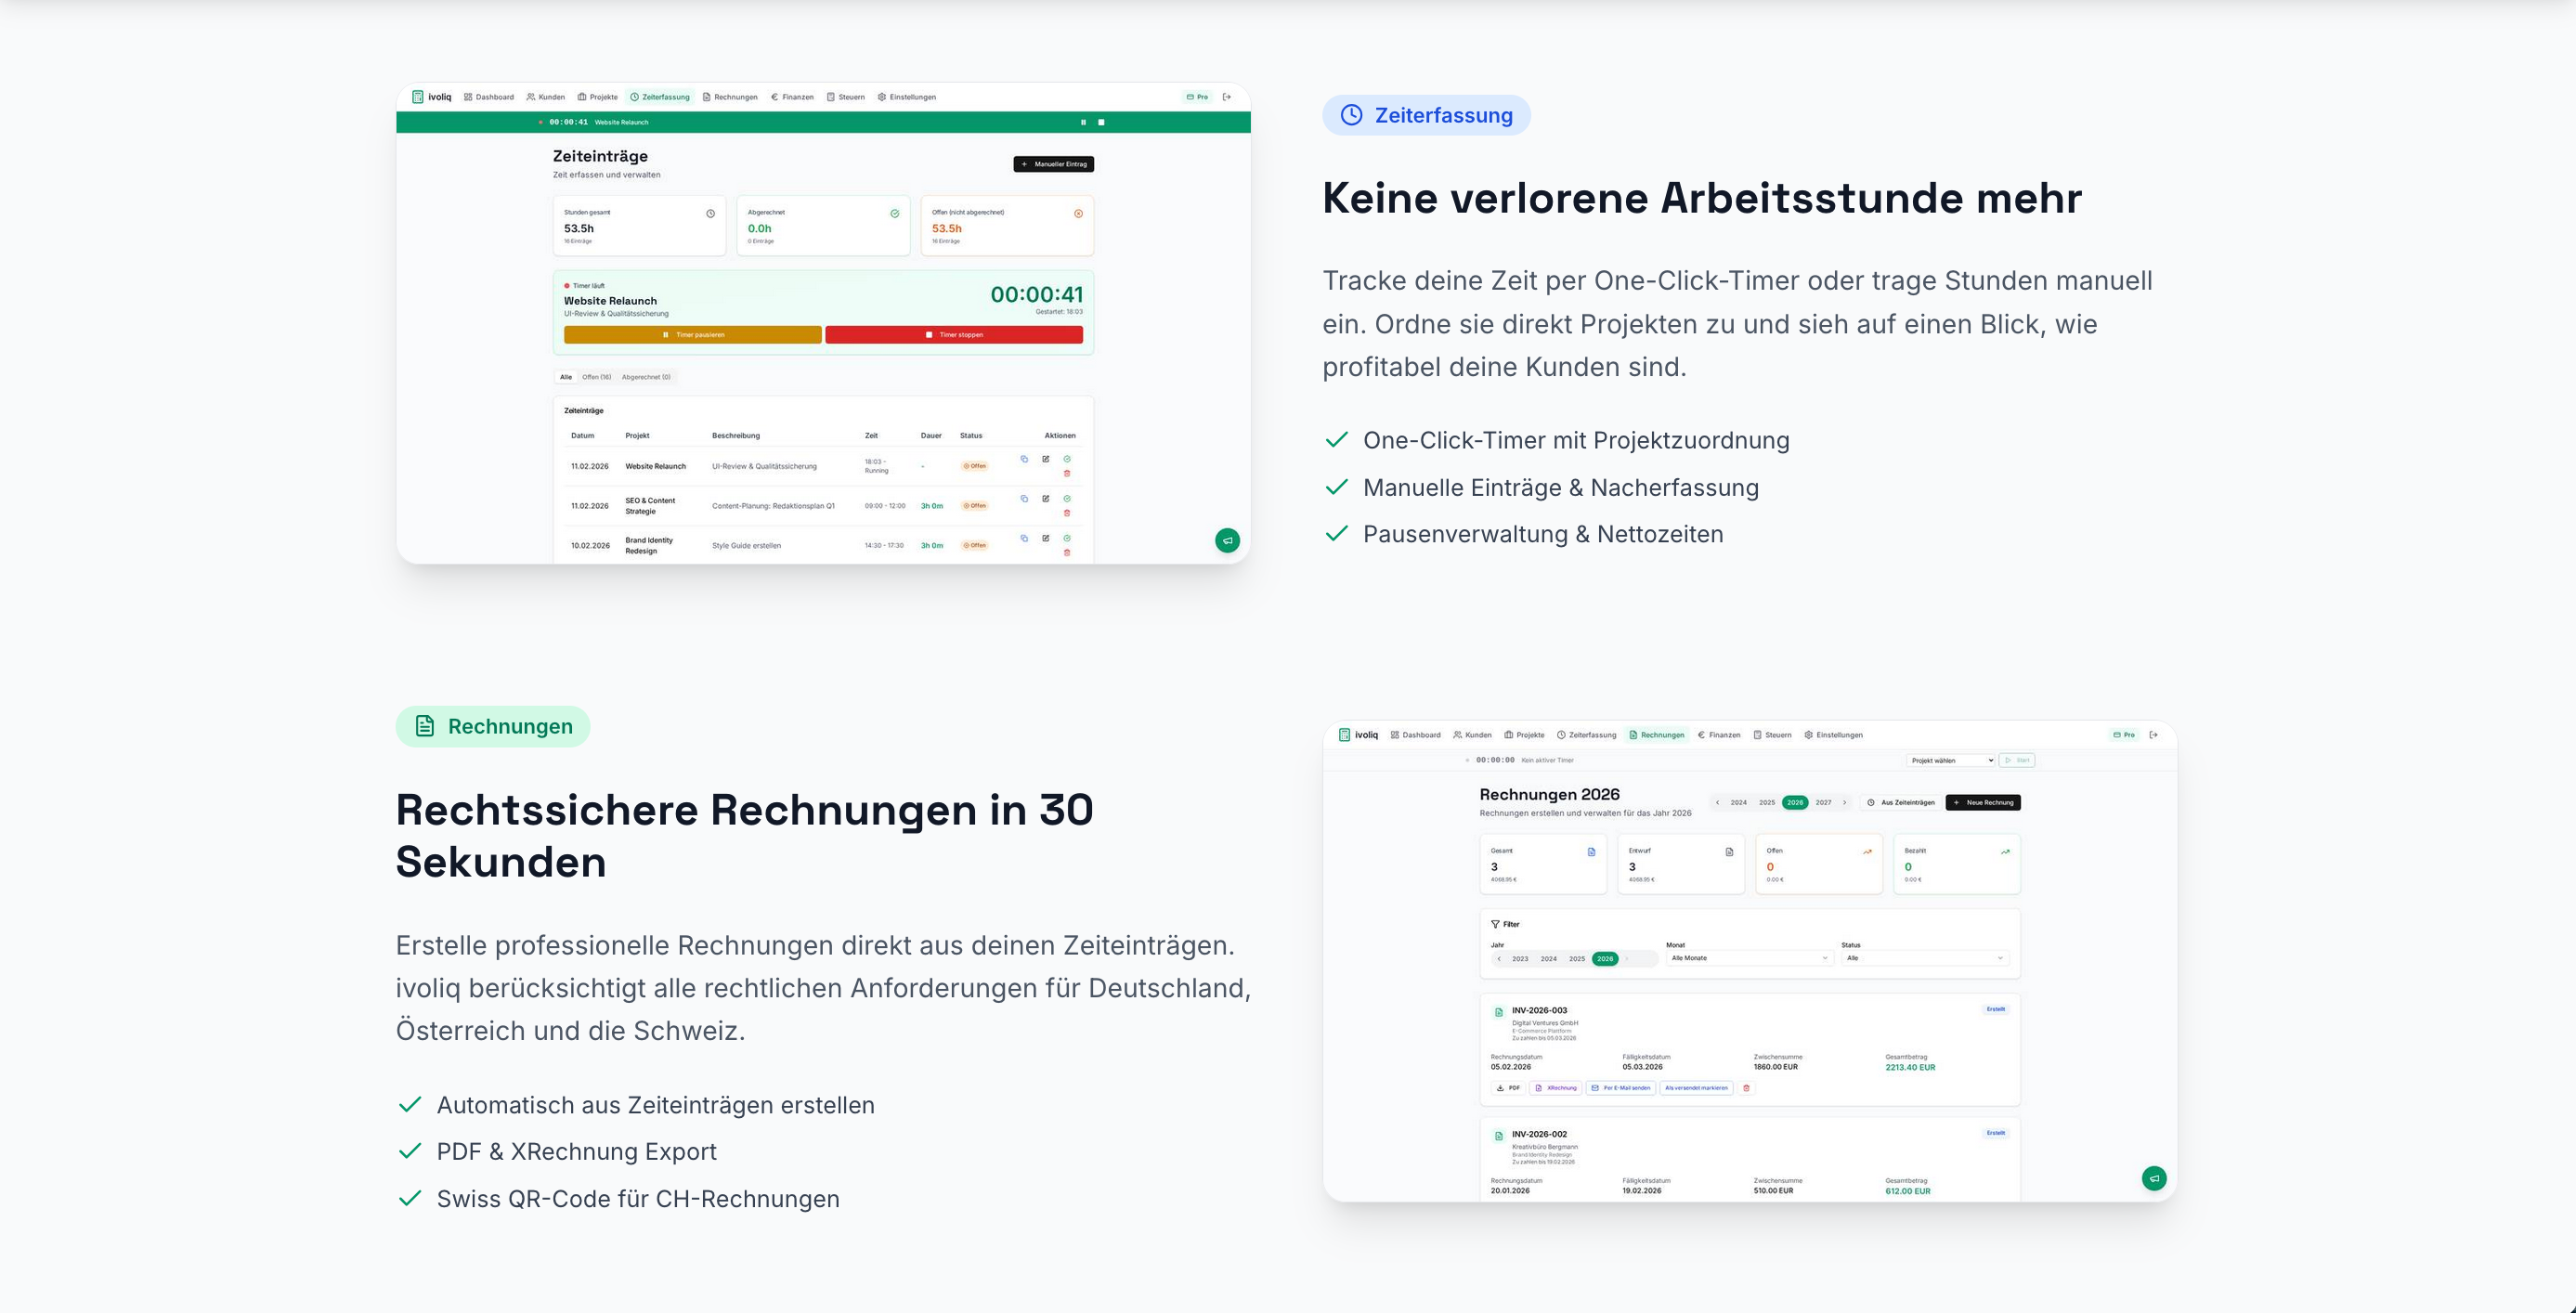Viewport: 2576px width, 1313px height.
Task: Click red trash icon on invoice INV-2026-003
Action: point(1746,1088)
